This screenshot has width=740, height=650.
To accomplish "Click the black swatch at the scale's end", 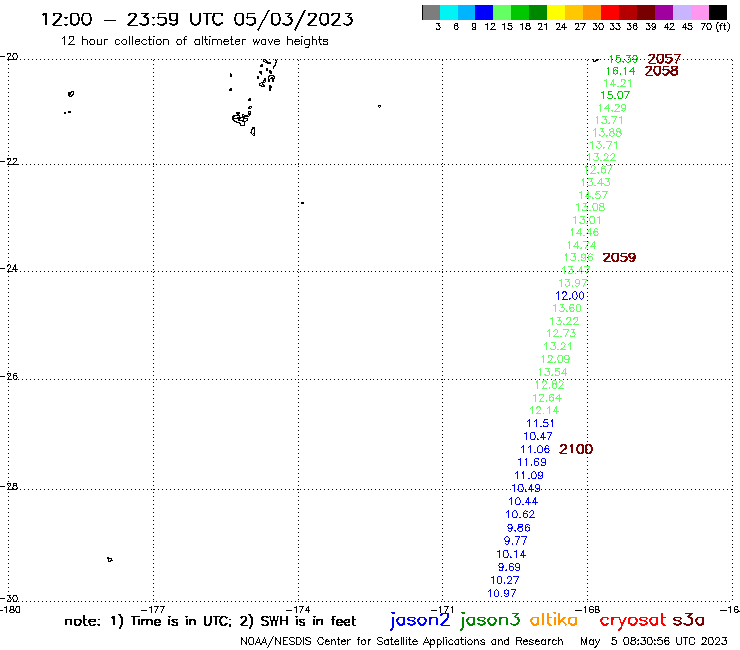I will coord(718,12).
